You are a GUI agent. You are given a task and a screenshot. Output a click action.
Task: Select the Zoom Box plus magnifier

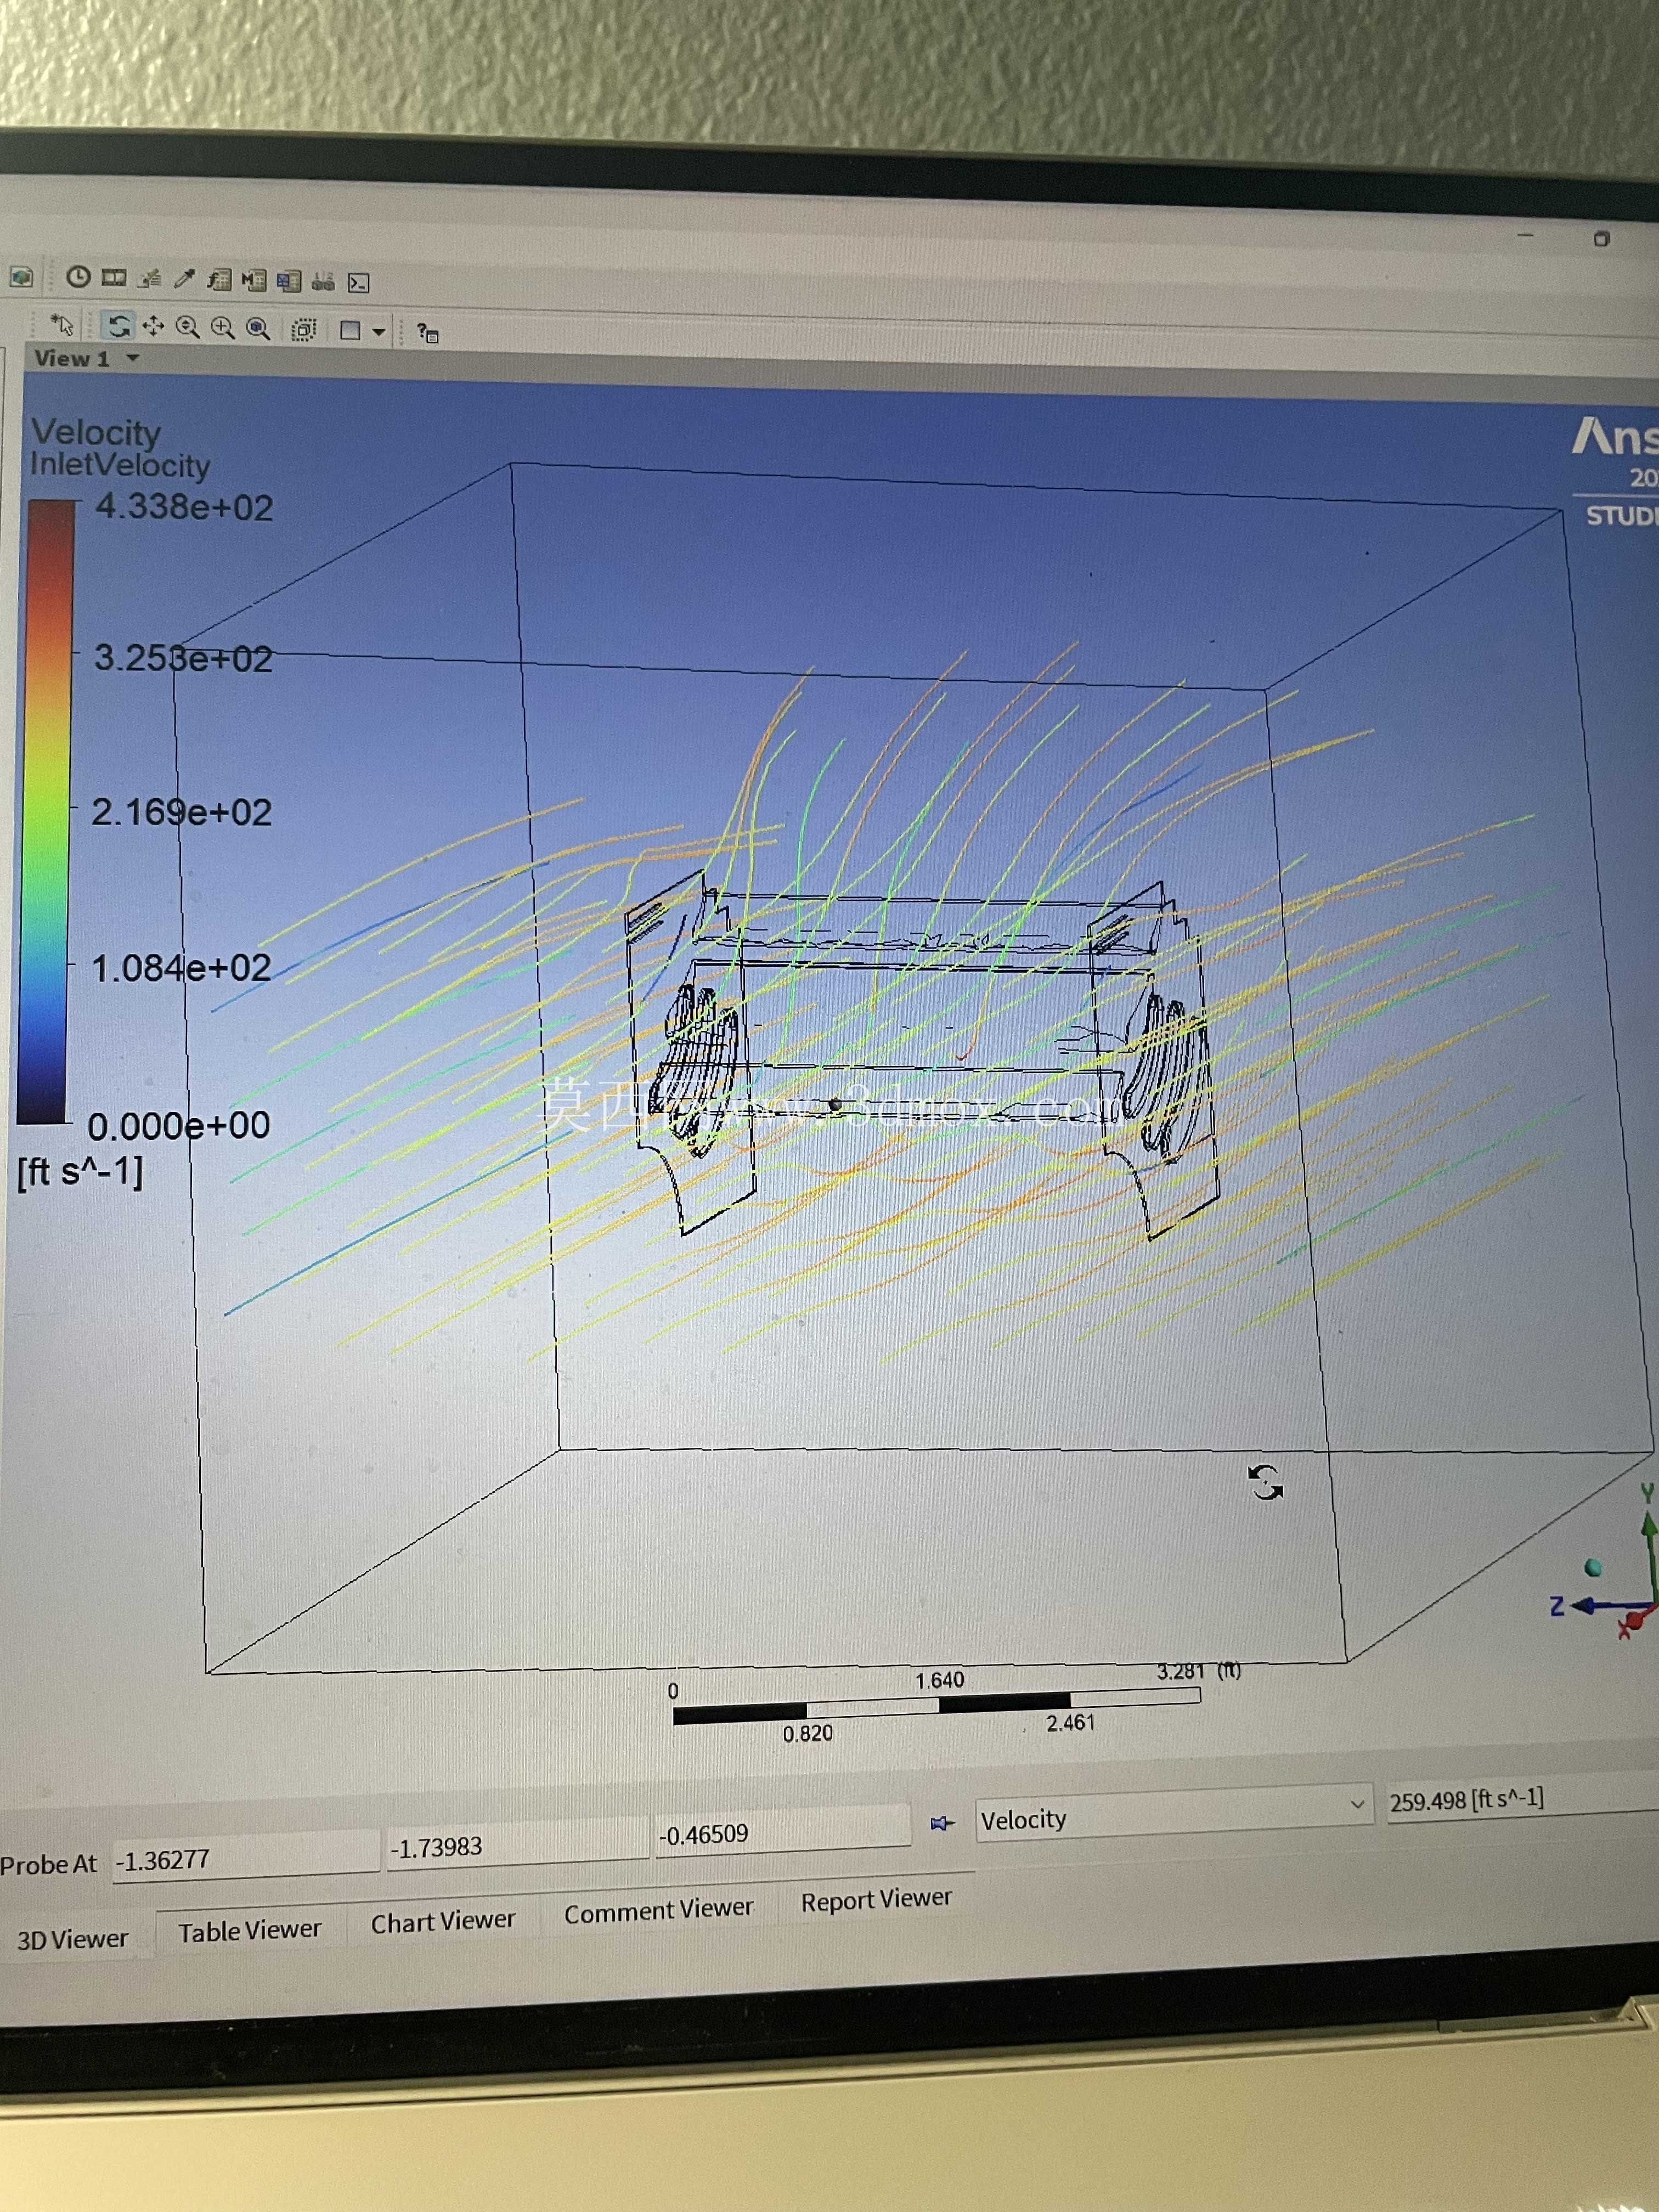click(222, 328)
